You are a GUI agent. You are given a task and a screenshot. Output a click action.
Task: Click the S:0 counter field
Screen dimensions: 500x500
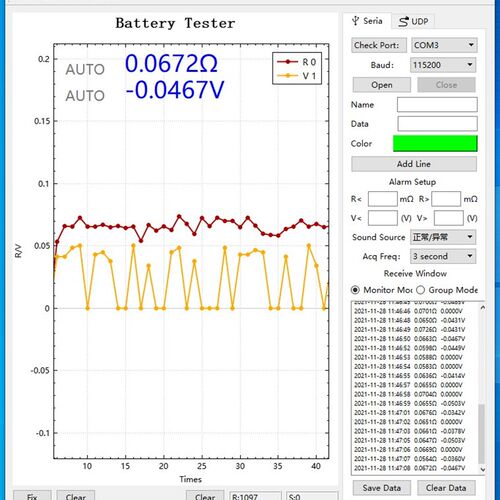(x=312, y=496)
